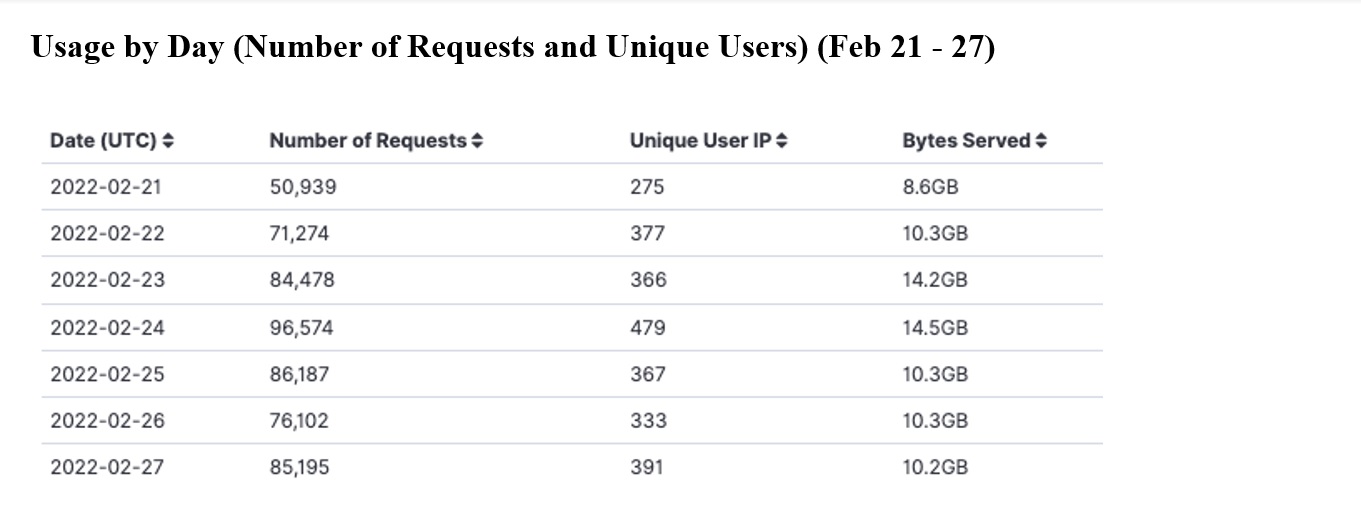Image resolution: width=1361 pixels, height=519 pixels.
Task: Select the Date (UTC) column header
Action: [103, 142]
